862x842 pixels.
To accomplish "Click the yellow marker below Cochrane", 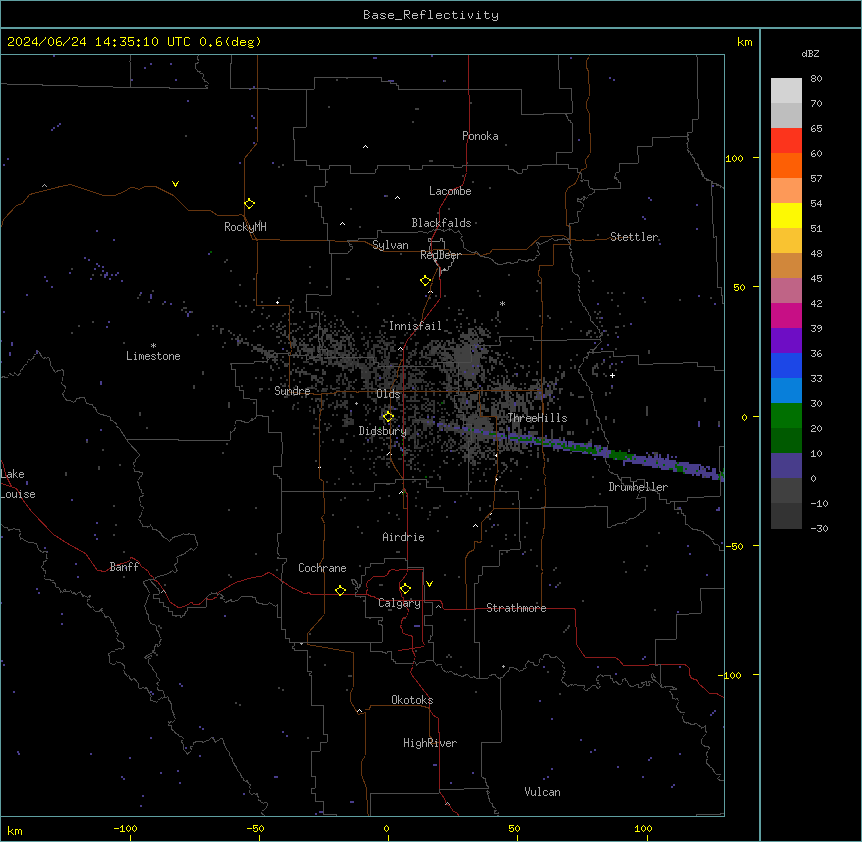I will [x=340, y=590].
